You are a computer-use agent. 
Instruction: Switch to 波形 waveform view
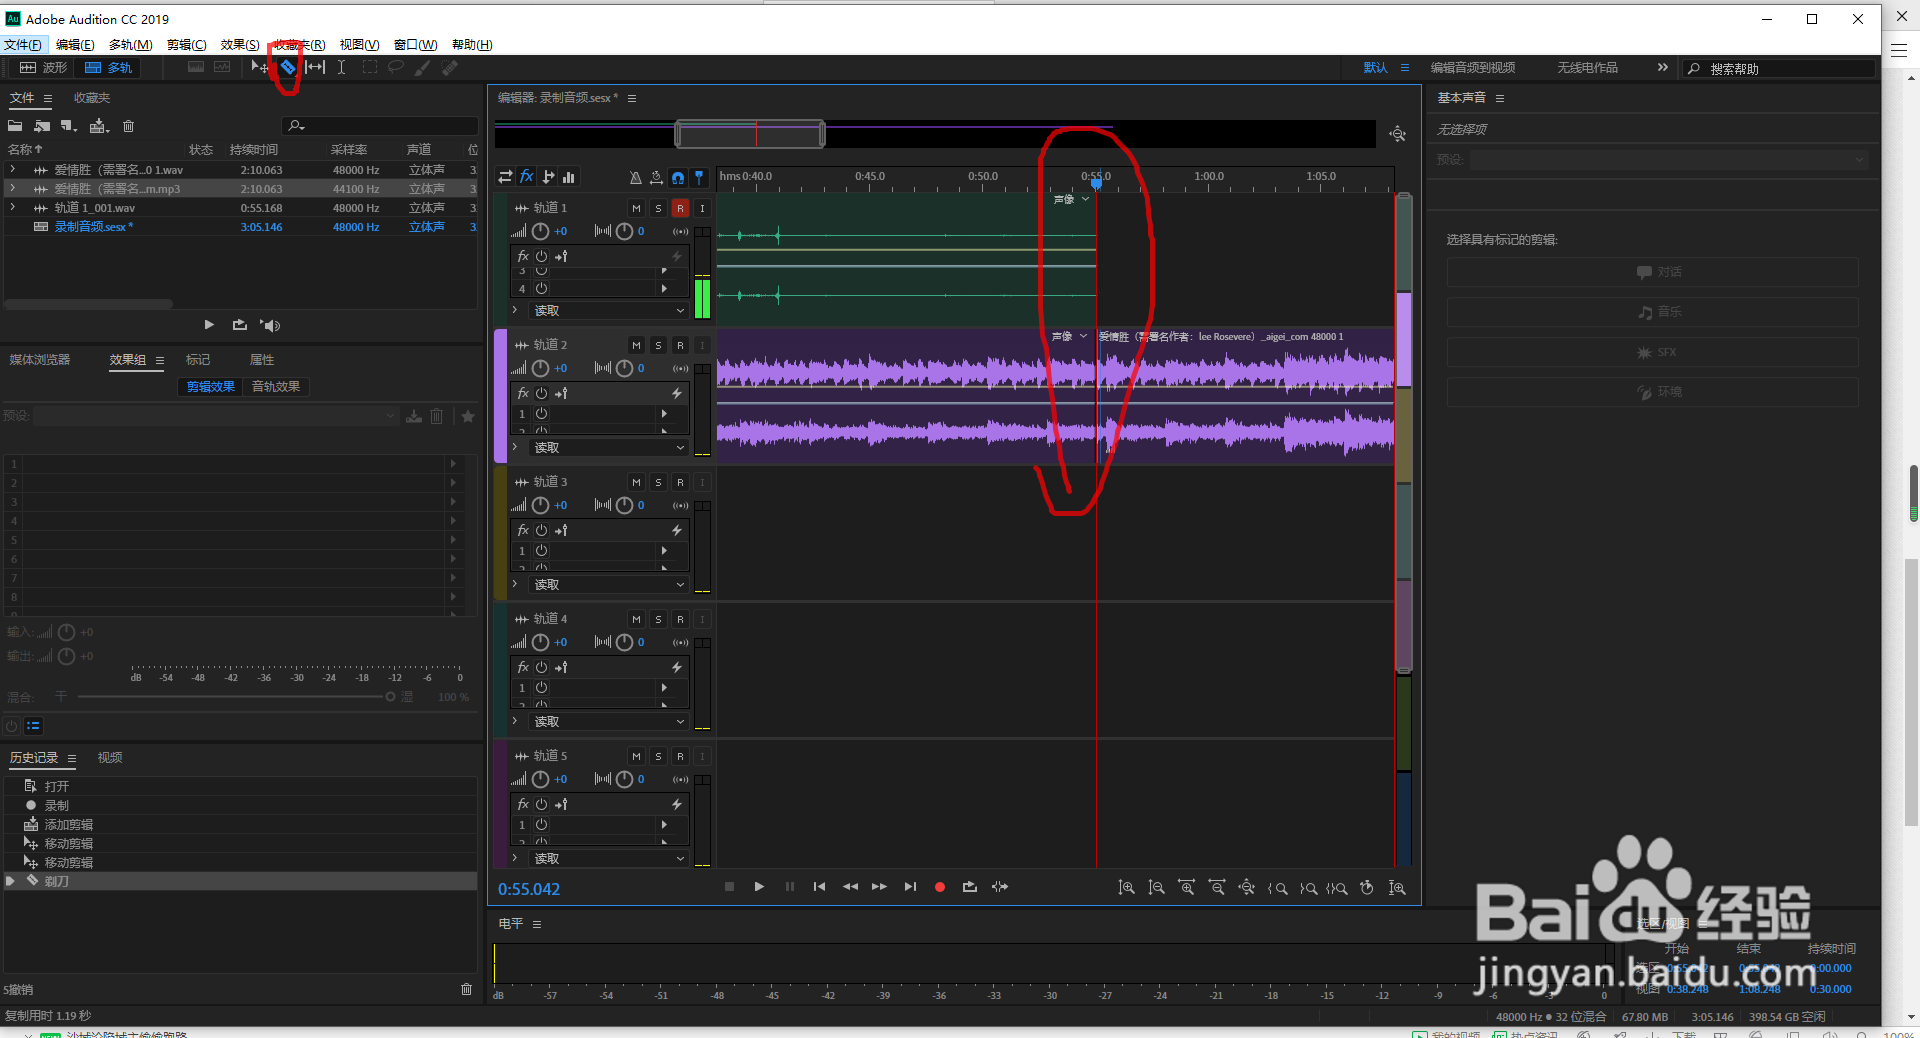tap(43, 67)
